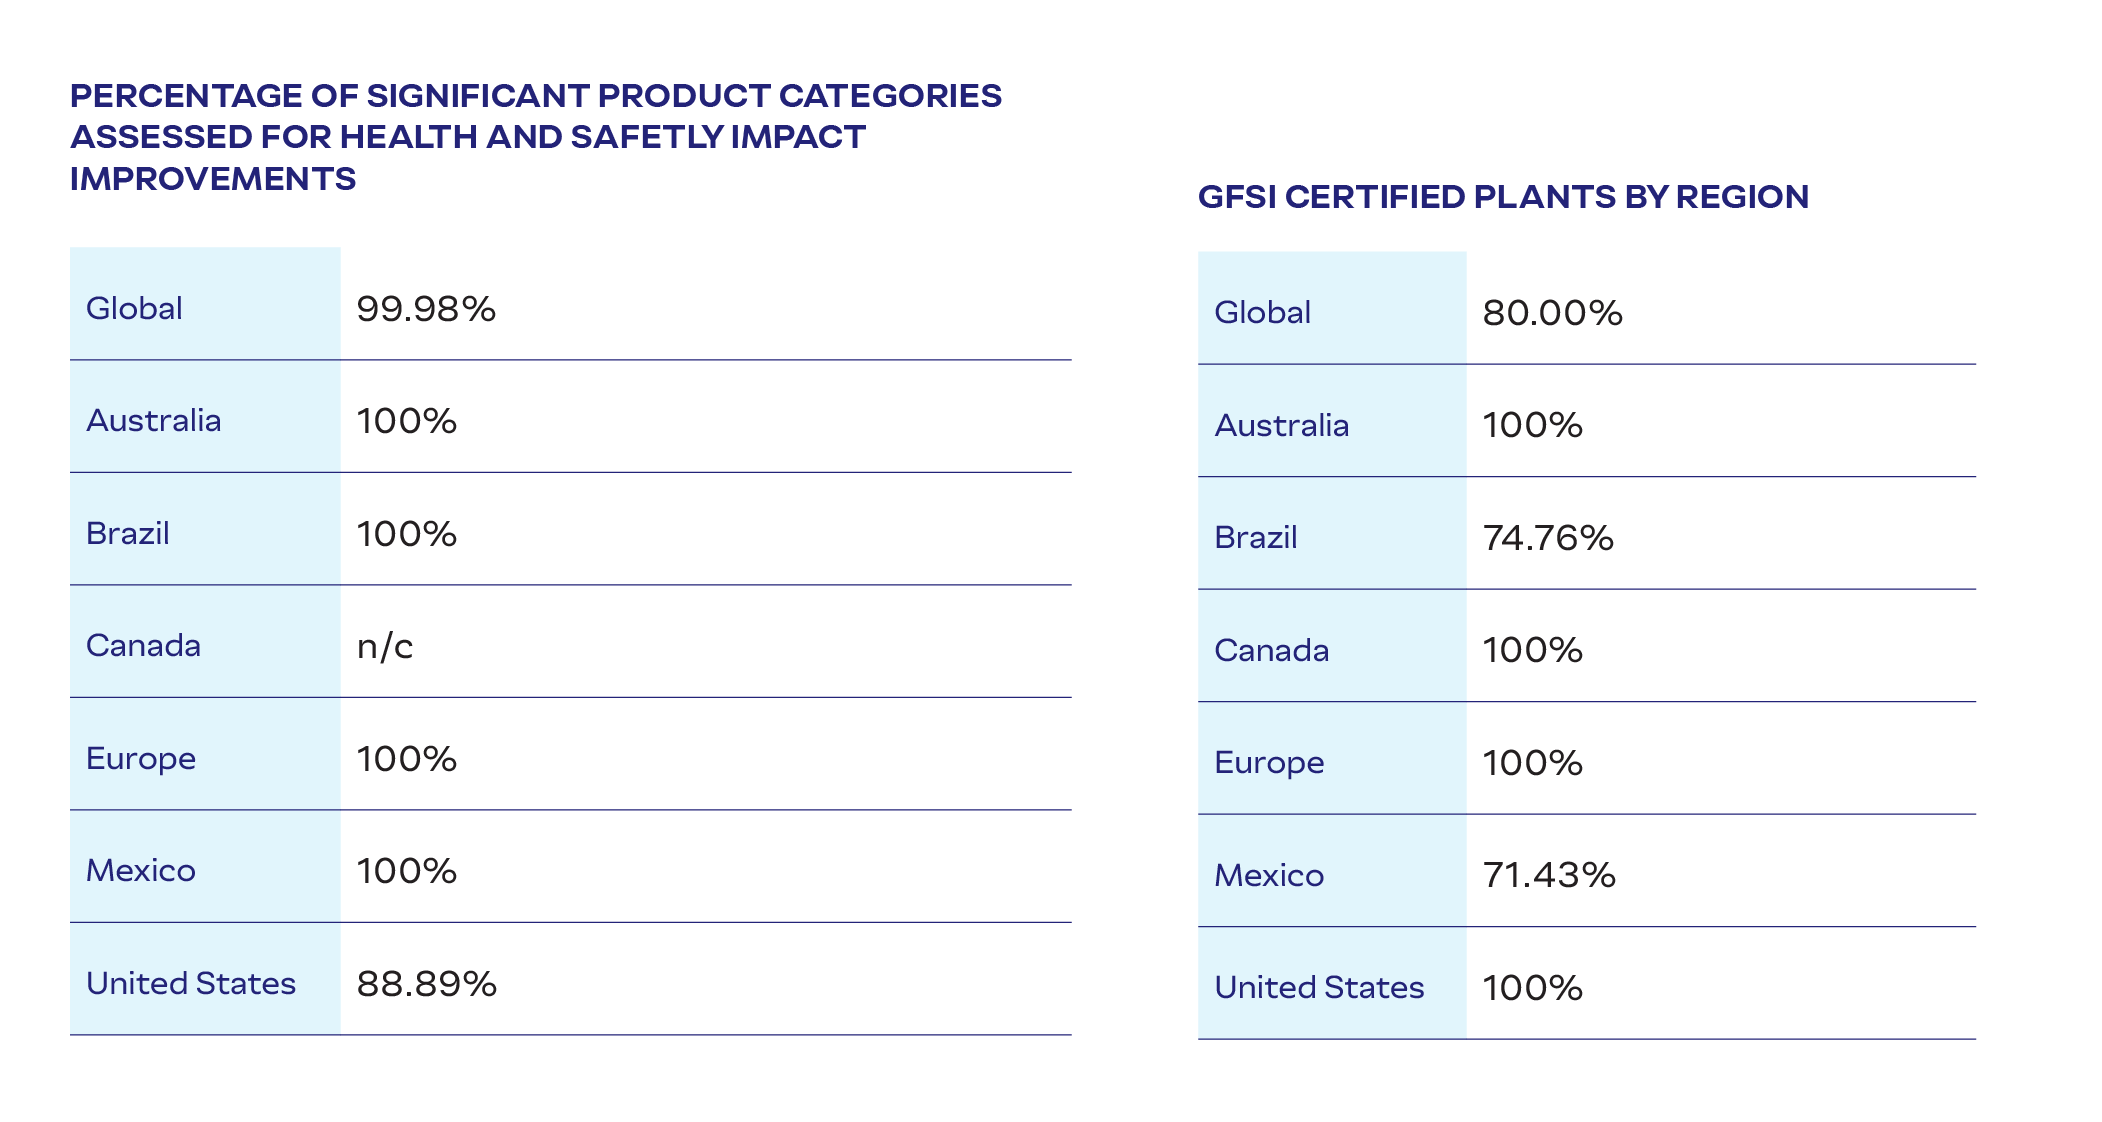Click the Australia label in the health assessment table
2102x1122 pixels.
pyautogui.click(x=153, y=421)
